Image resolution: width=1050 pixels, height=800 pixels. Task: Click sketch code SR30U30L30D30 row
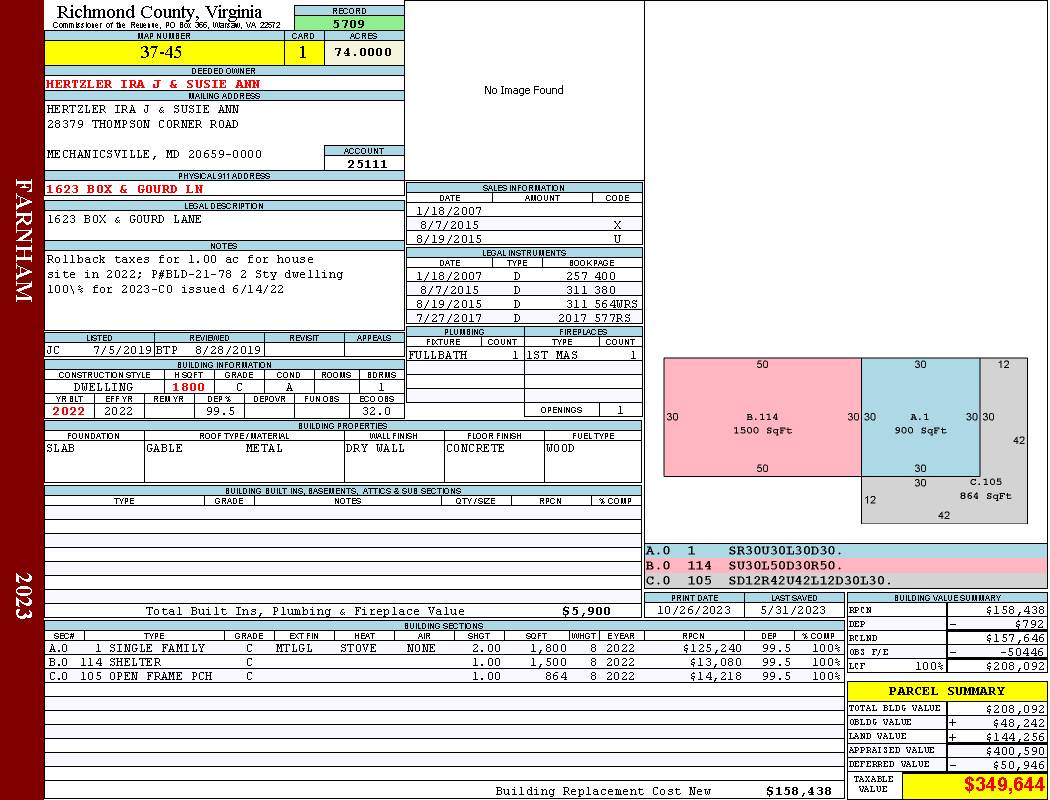(x=845, y=551)
